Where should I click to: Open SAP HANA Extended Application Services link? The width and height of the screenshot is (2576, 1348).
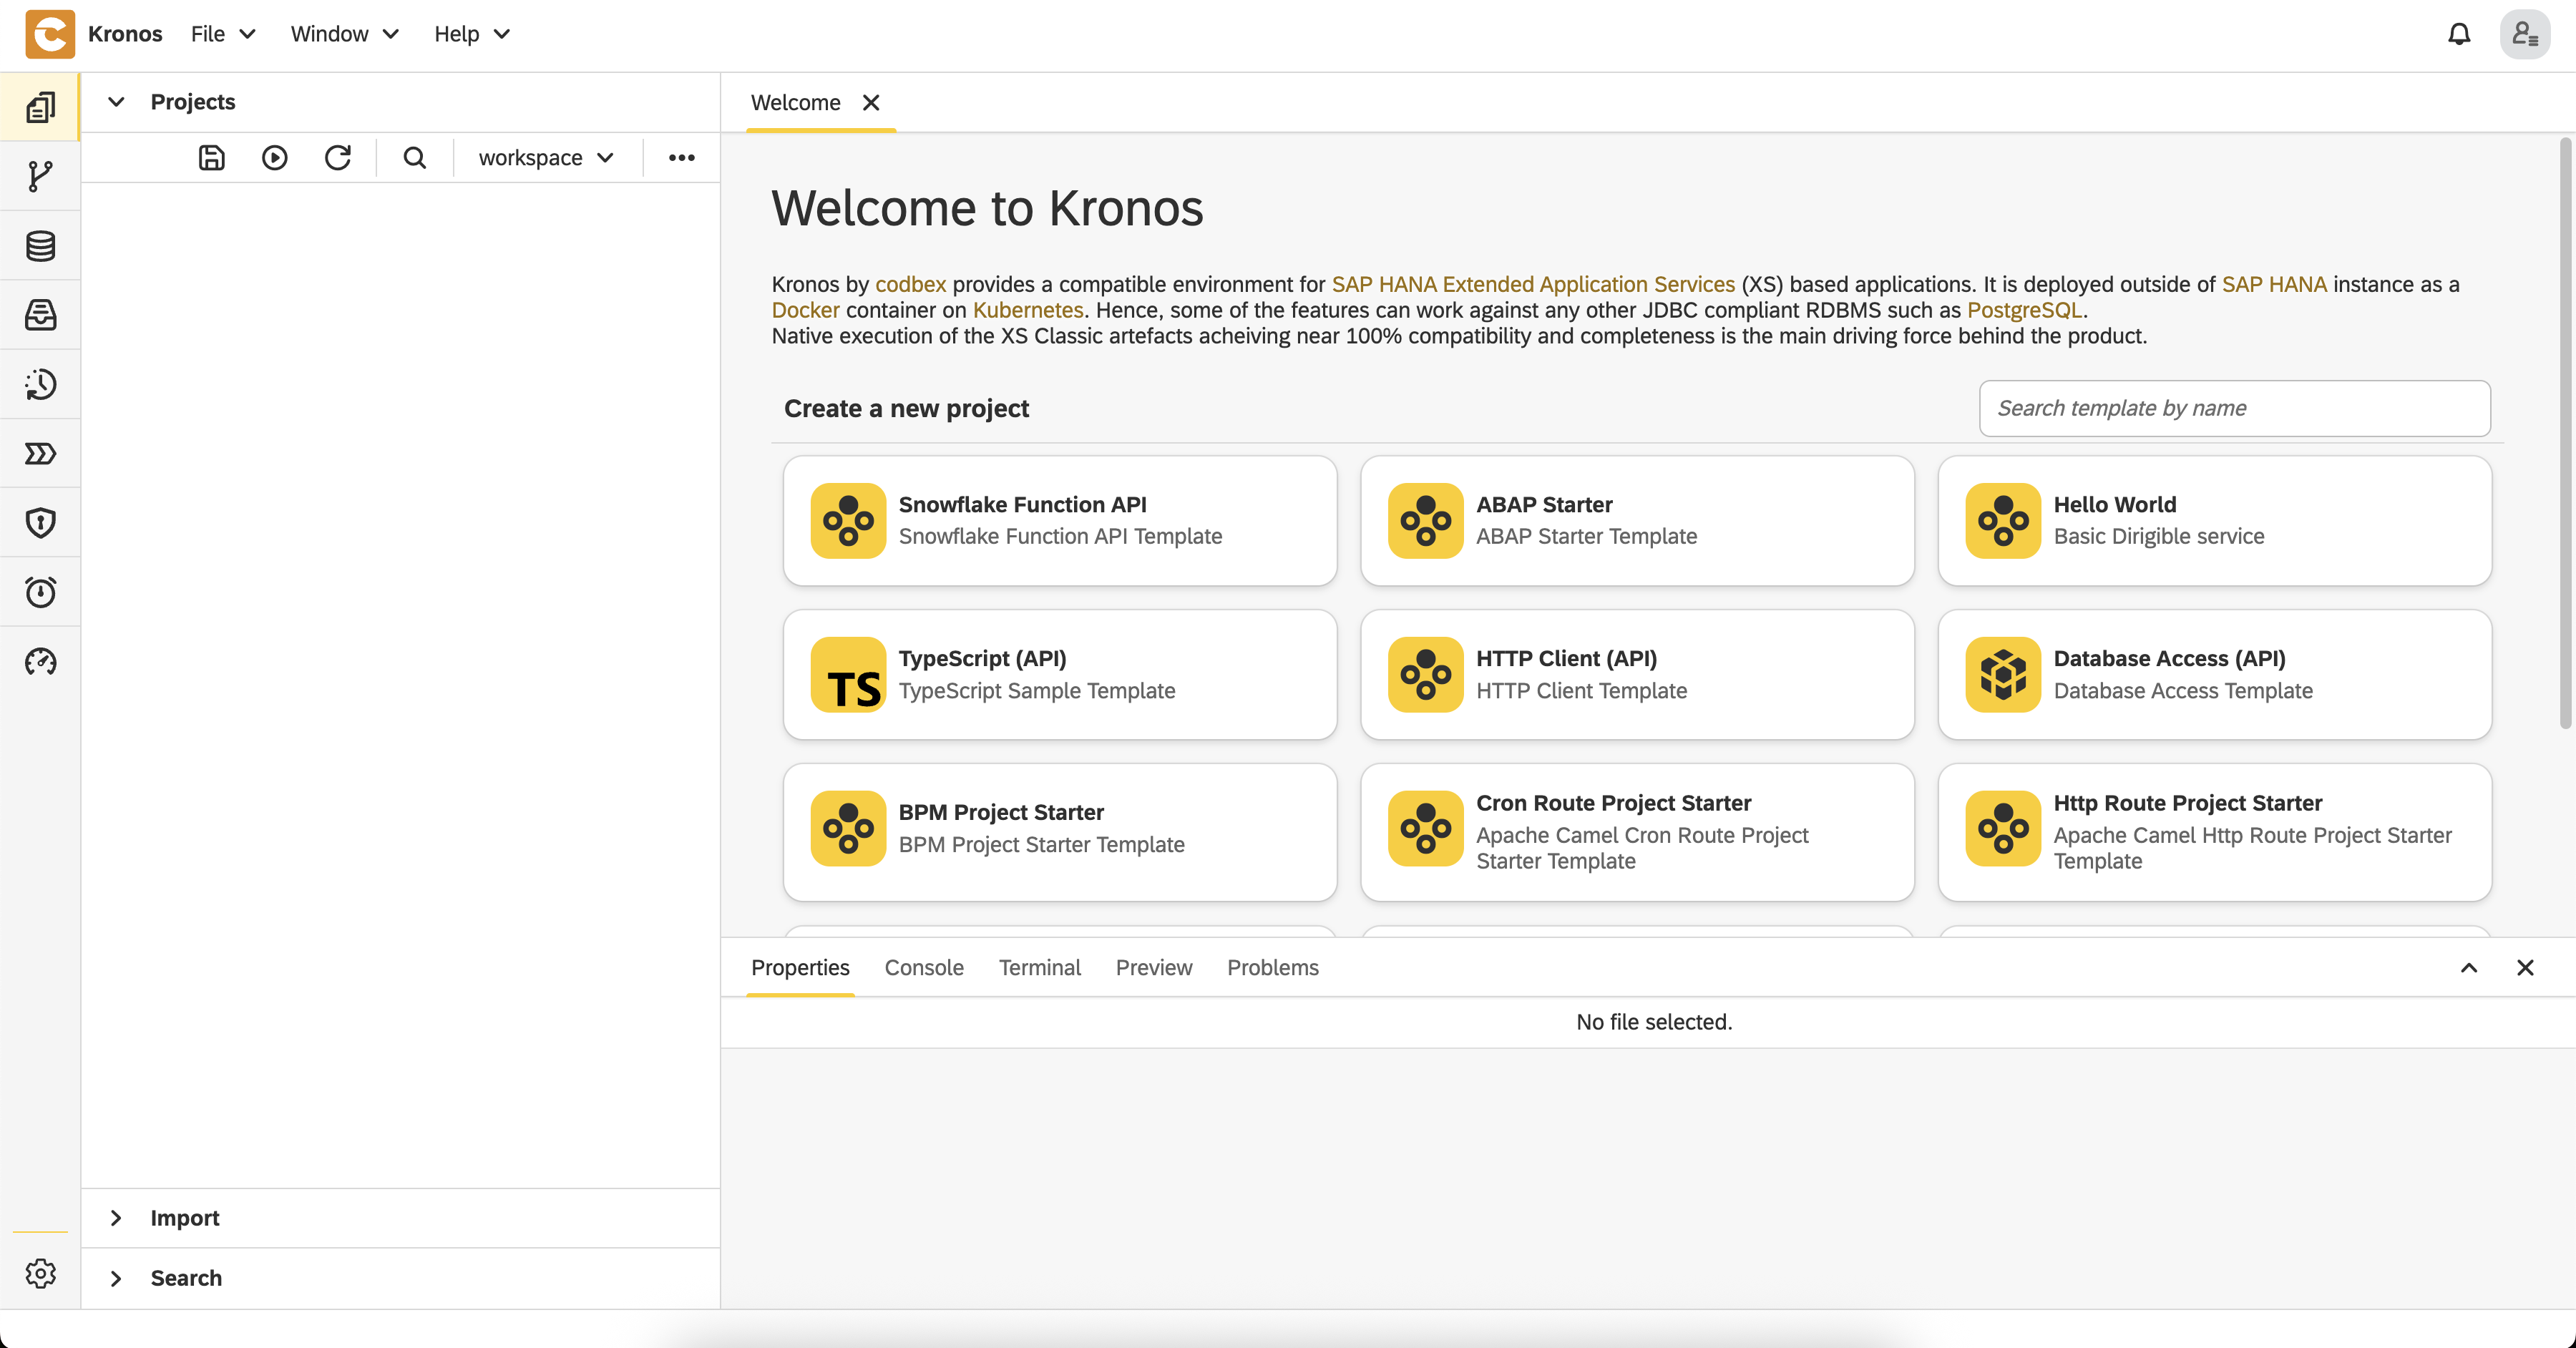pyautogui.click(x=1533, y=284)
